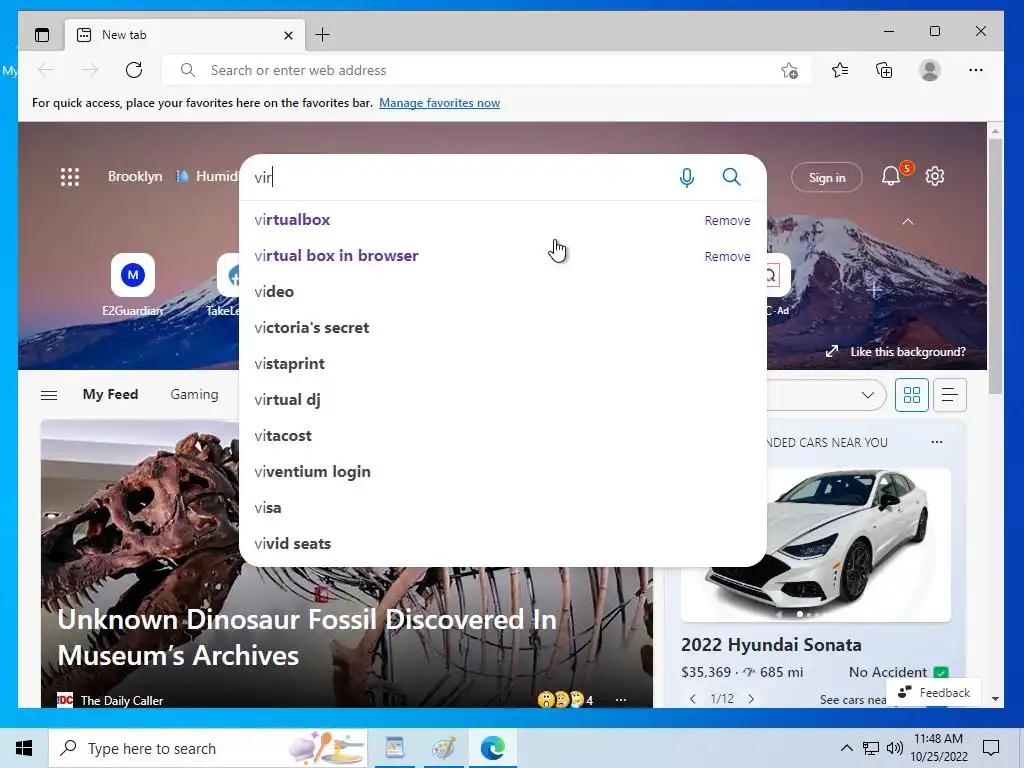Viewport: 1024px width, 768px height.
Task: Select victoria's secret suggestion
Action: (x=503, y=327)
